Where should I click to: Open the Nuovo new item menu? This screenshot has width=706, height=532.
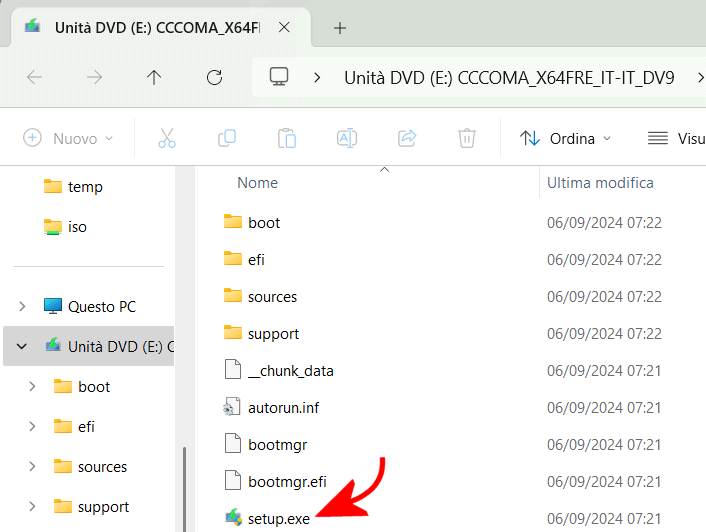pos(68,138)
